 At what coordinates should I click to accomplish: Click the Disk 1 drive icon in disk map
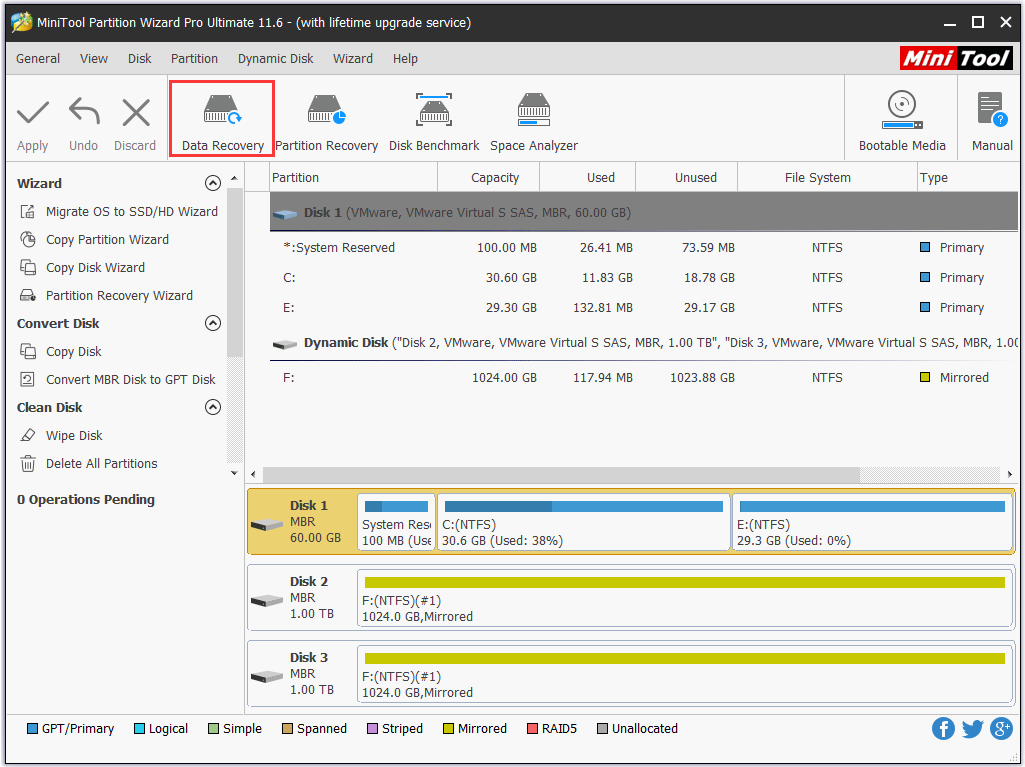tap(267, 524)
